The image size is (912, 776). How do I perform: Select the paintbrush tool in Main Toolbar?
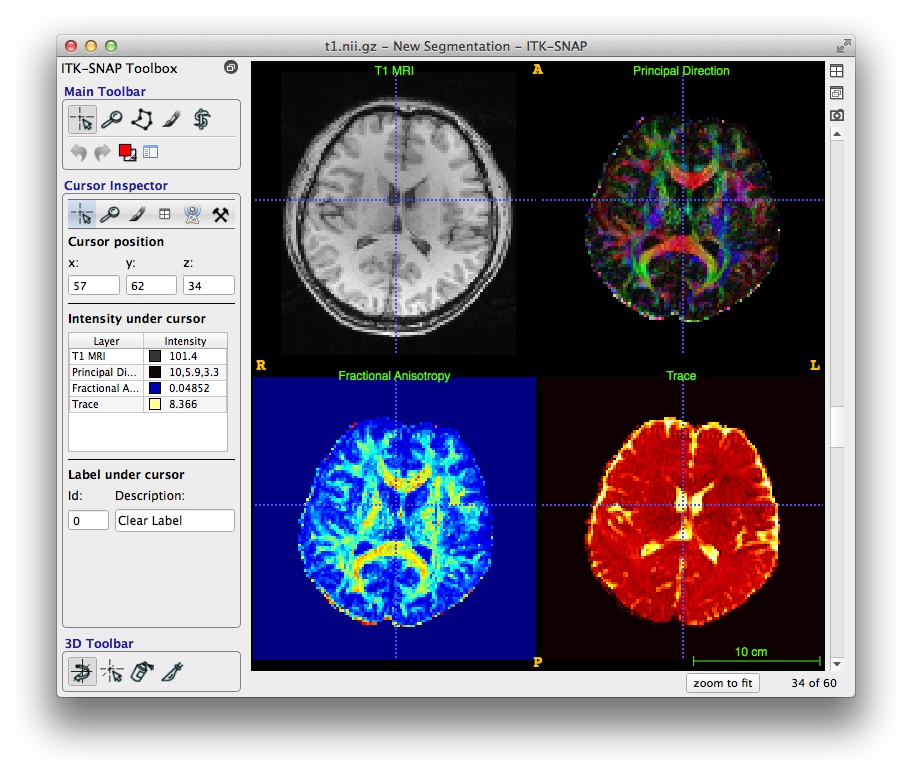172,119
